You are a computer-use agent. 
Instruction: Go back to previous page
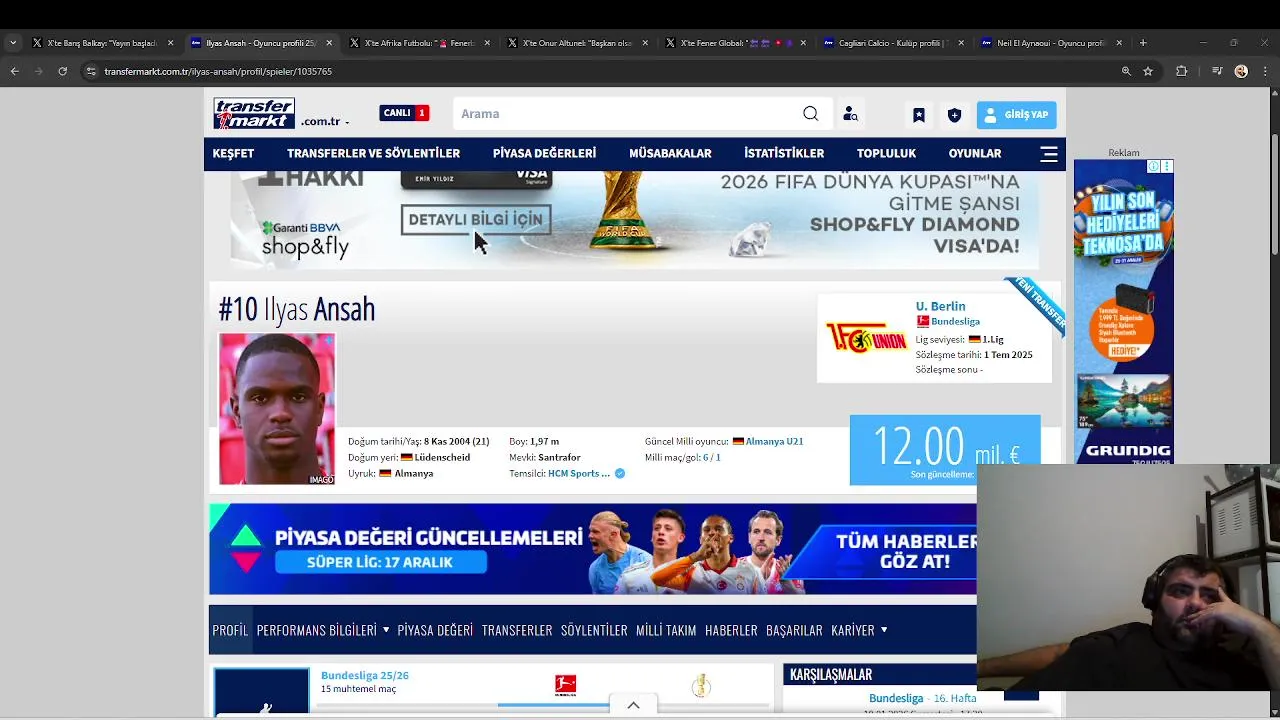[x=14, y=71]
